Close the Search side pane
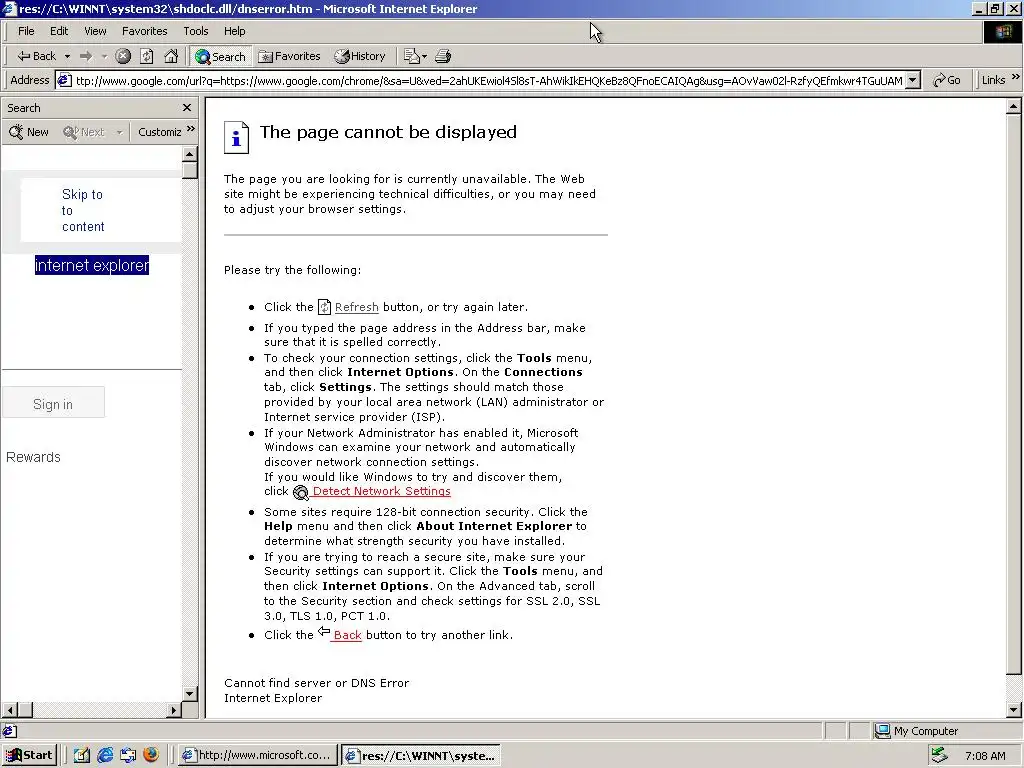This screenshot has width=1024, height=768. coord(187,108)
